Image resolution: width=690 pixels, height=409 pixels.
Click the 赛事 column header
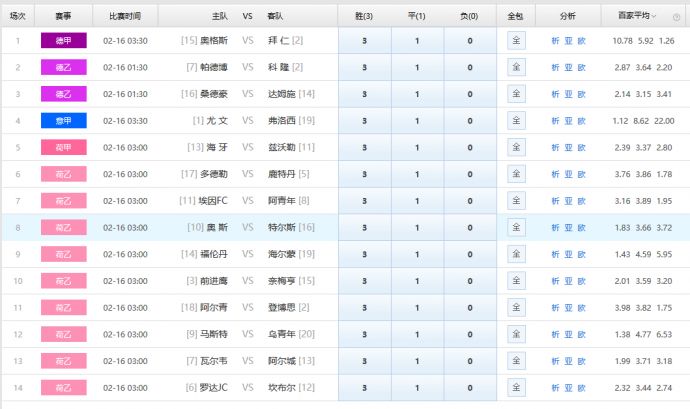pyautogui.click(x=63, y=16)
